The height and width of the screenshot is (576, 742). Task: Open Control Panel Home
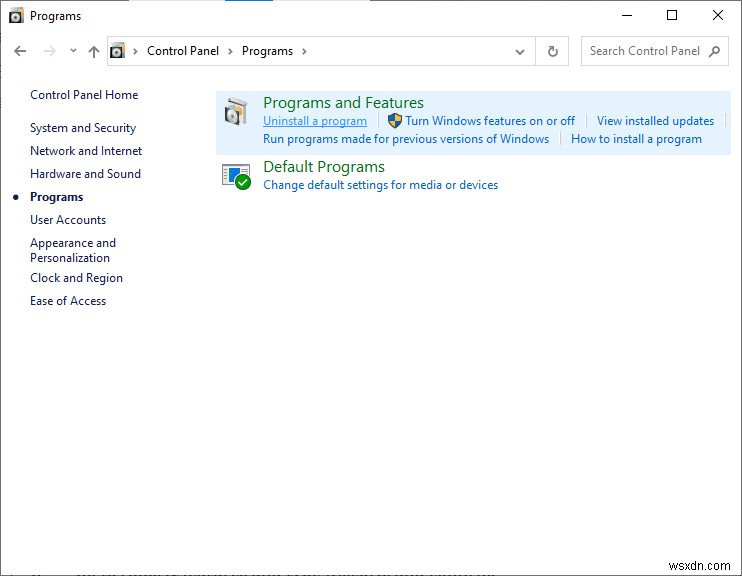tap(84, 95)
